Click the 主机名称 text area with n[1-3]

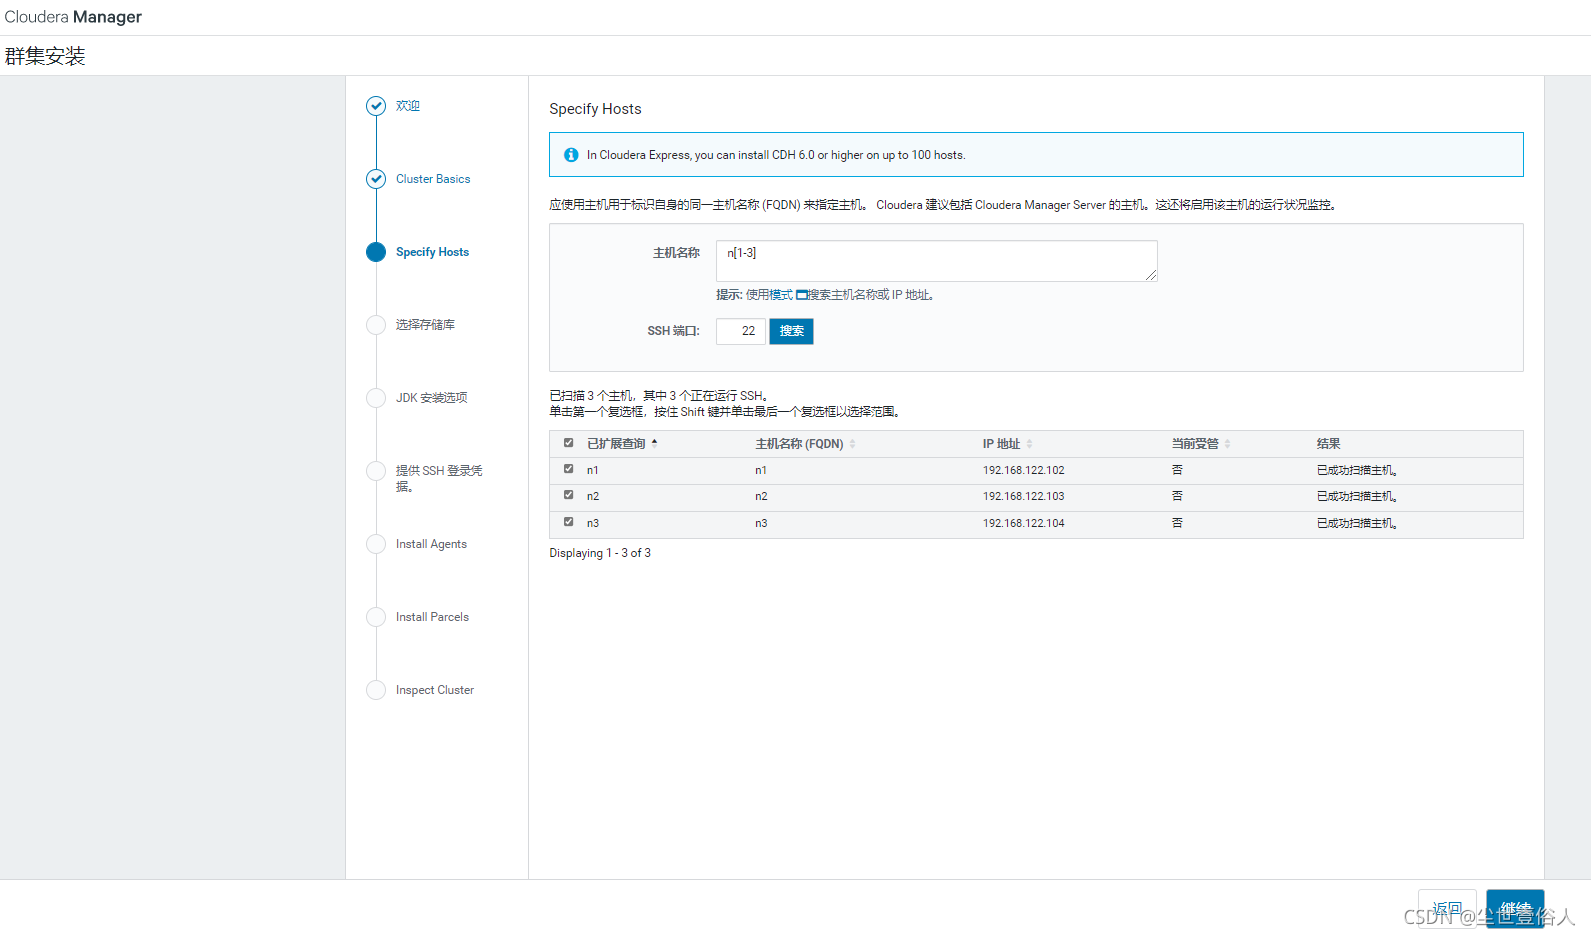click(937, 261)
